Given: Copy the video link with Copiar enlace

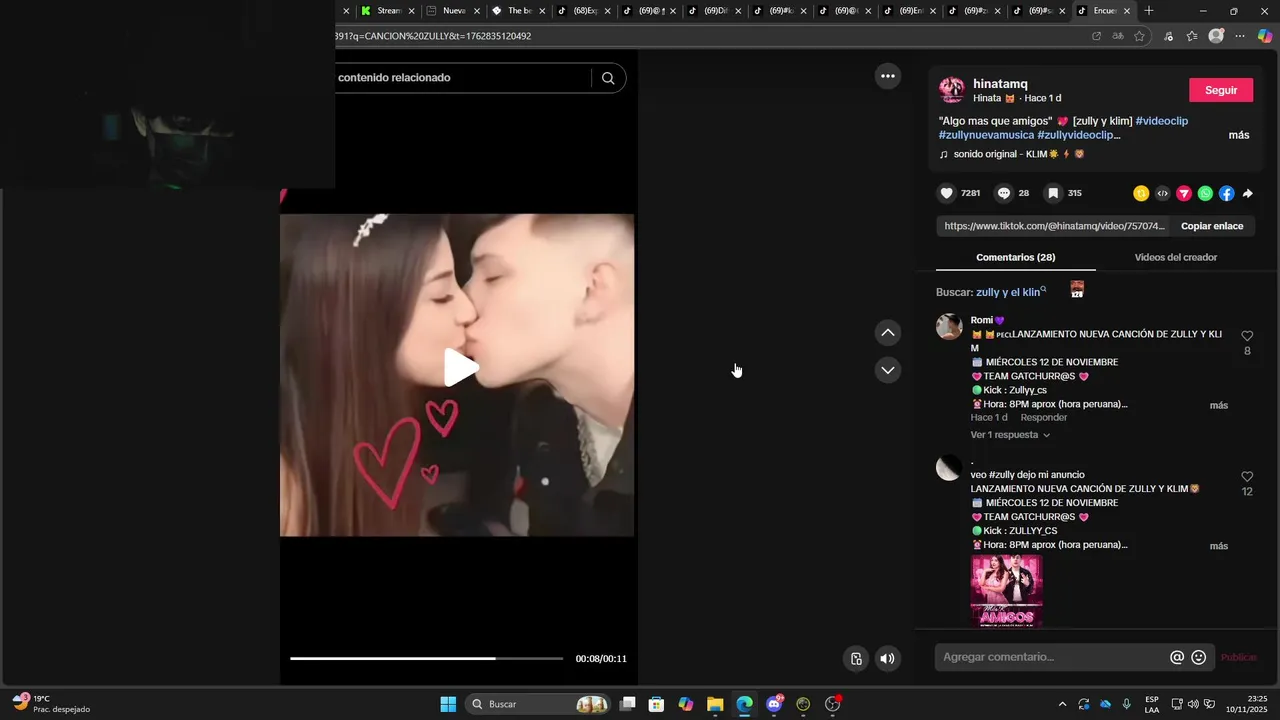Looking at the screenshot, I should pos(1212,226).
